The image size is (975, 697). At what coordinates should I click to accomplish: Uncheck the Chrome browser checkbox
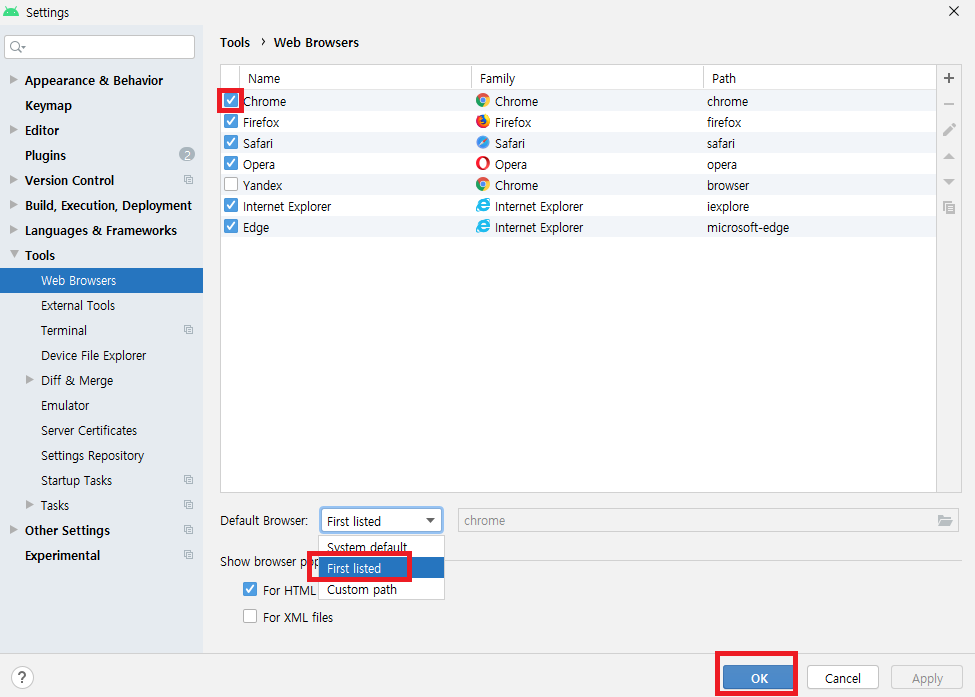[231, 100]
